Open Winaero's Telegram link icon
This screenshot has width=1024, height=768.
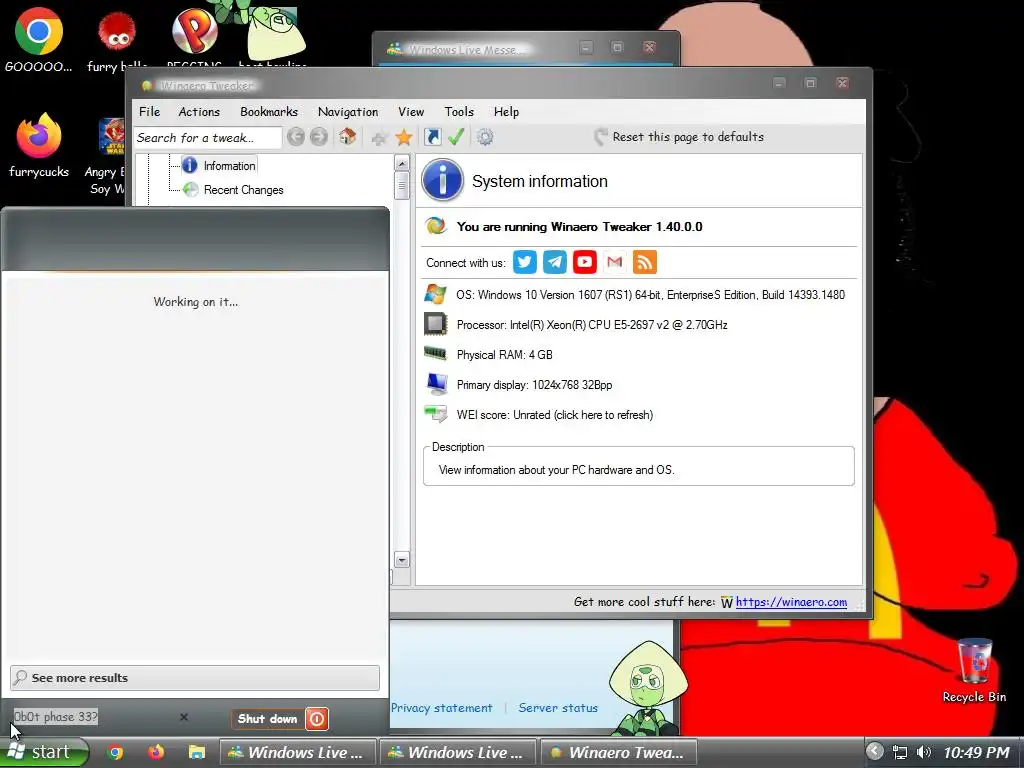point(554,262)
